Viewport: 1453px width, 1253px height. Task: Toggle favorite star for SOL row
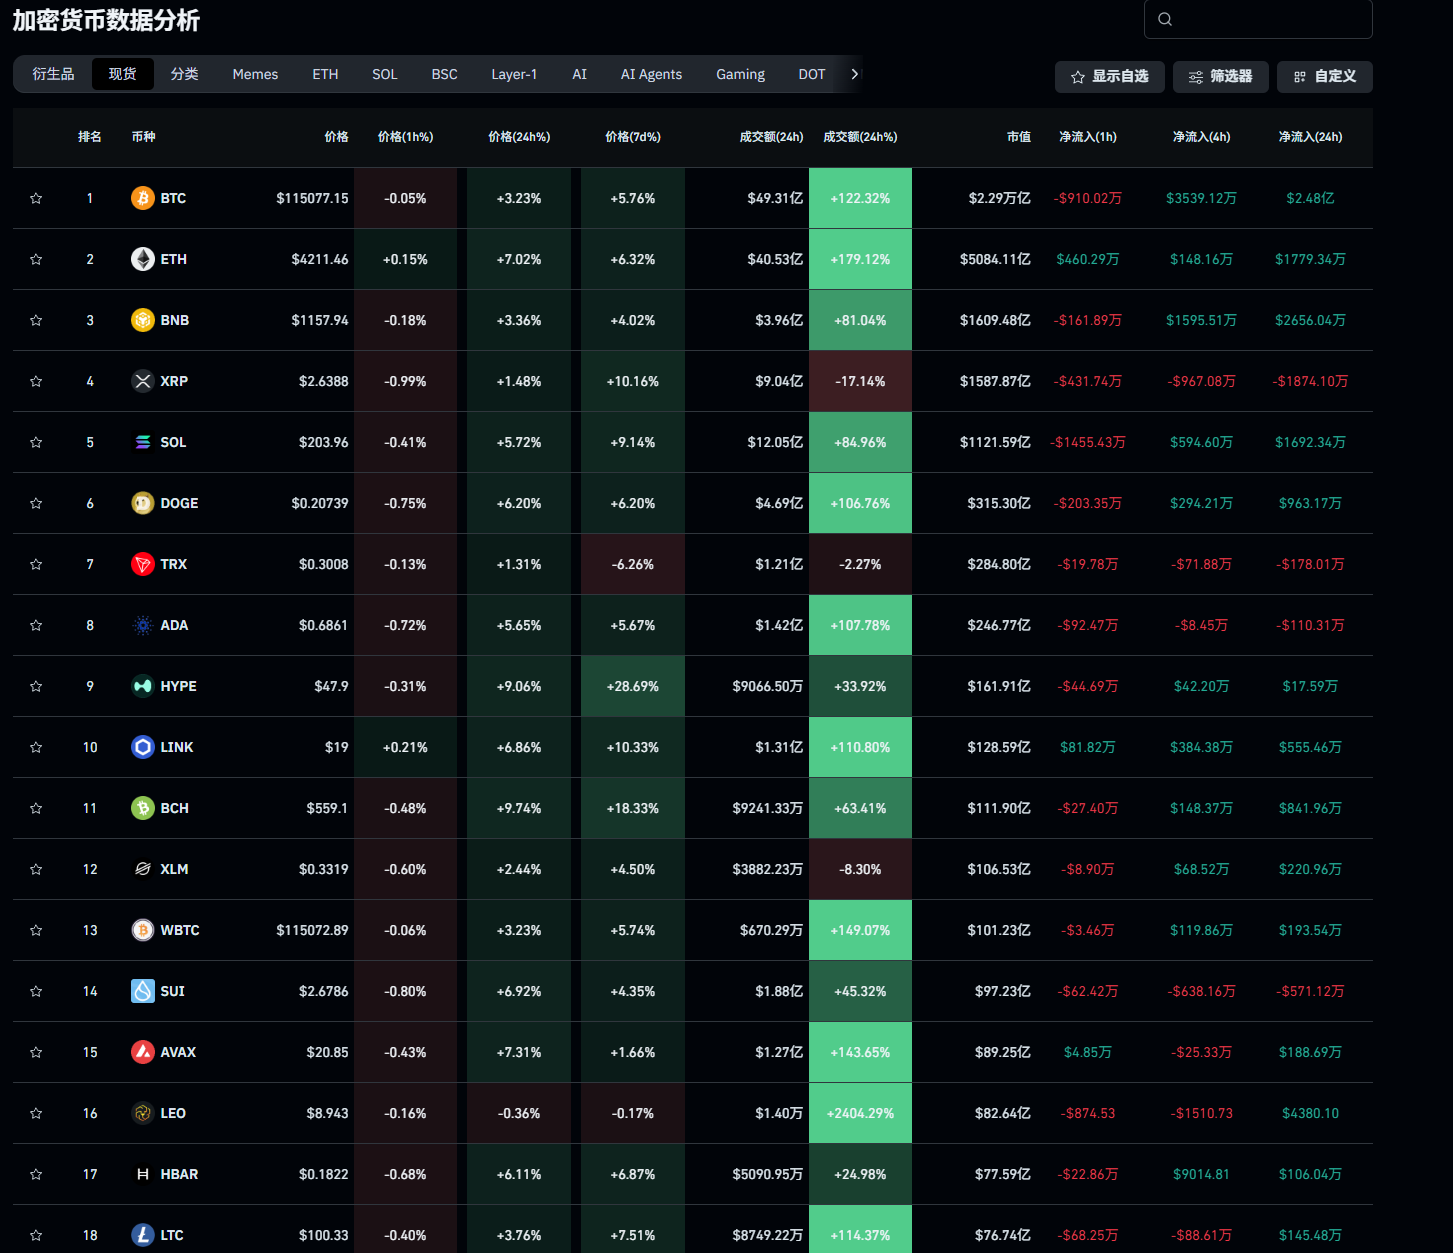(36, 442)
